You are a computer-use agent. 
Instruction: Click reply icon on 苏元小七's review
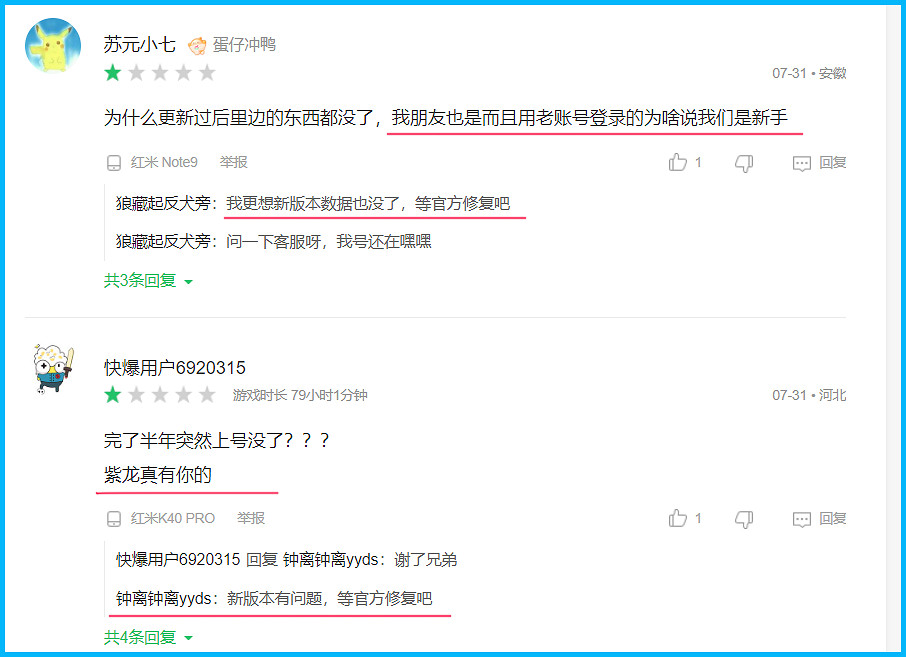pyautogui.click(x=801, y=164)
